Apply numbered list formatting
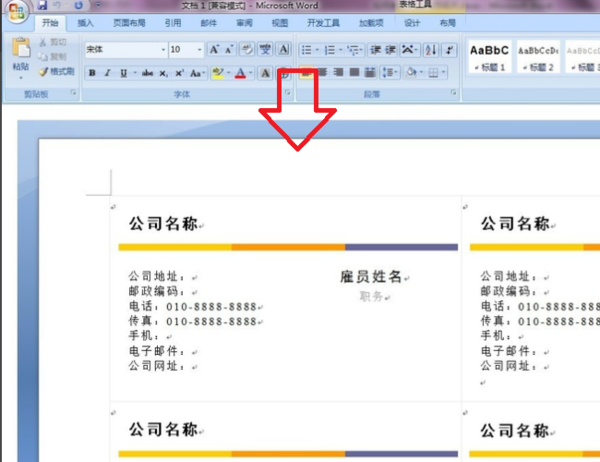This screenshot has height=462, width=600. point(329,50)
